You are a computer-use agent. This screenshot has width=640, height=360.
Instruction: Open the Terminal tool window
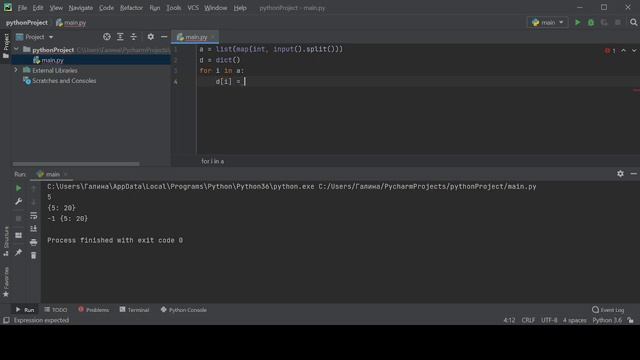tap(134, 310)
